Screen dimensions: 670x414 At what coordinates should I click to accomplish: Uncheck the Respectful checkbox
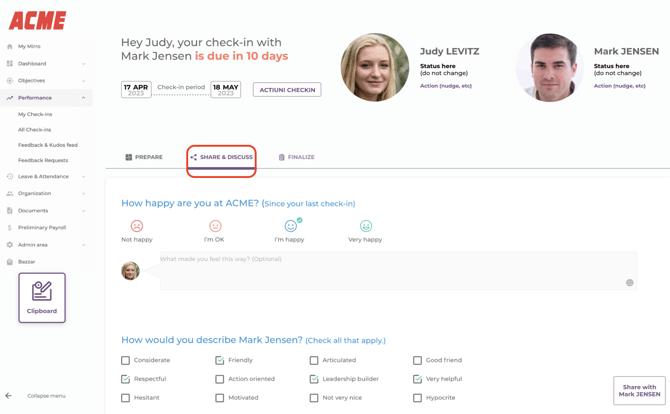125,379
